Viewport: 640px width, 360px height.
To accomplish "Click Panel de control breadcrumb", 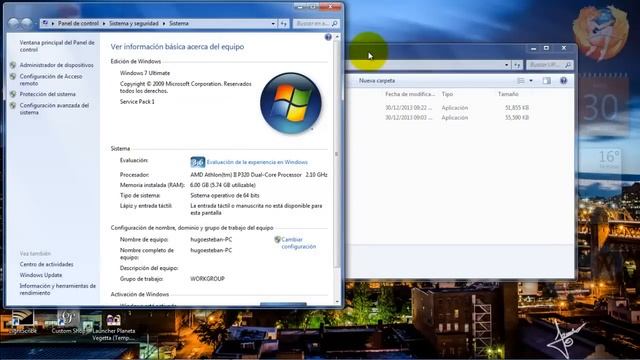I will pos(78,24).
